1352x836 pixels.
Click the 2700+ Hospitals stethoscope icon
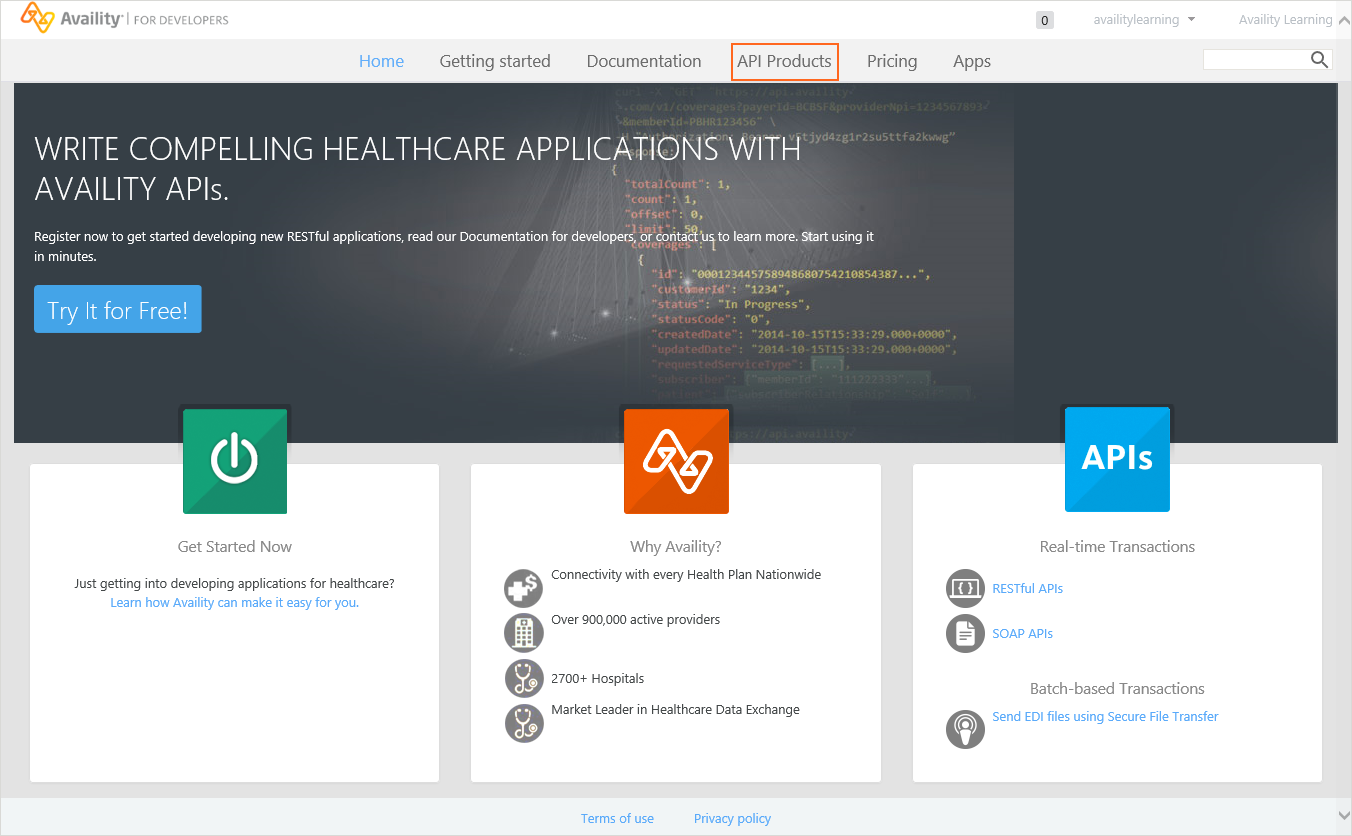[x=524, y=678]
